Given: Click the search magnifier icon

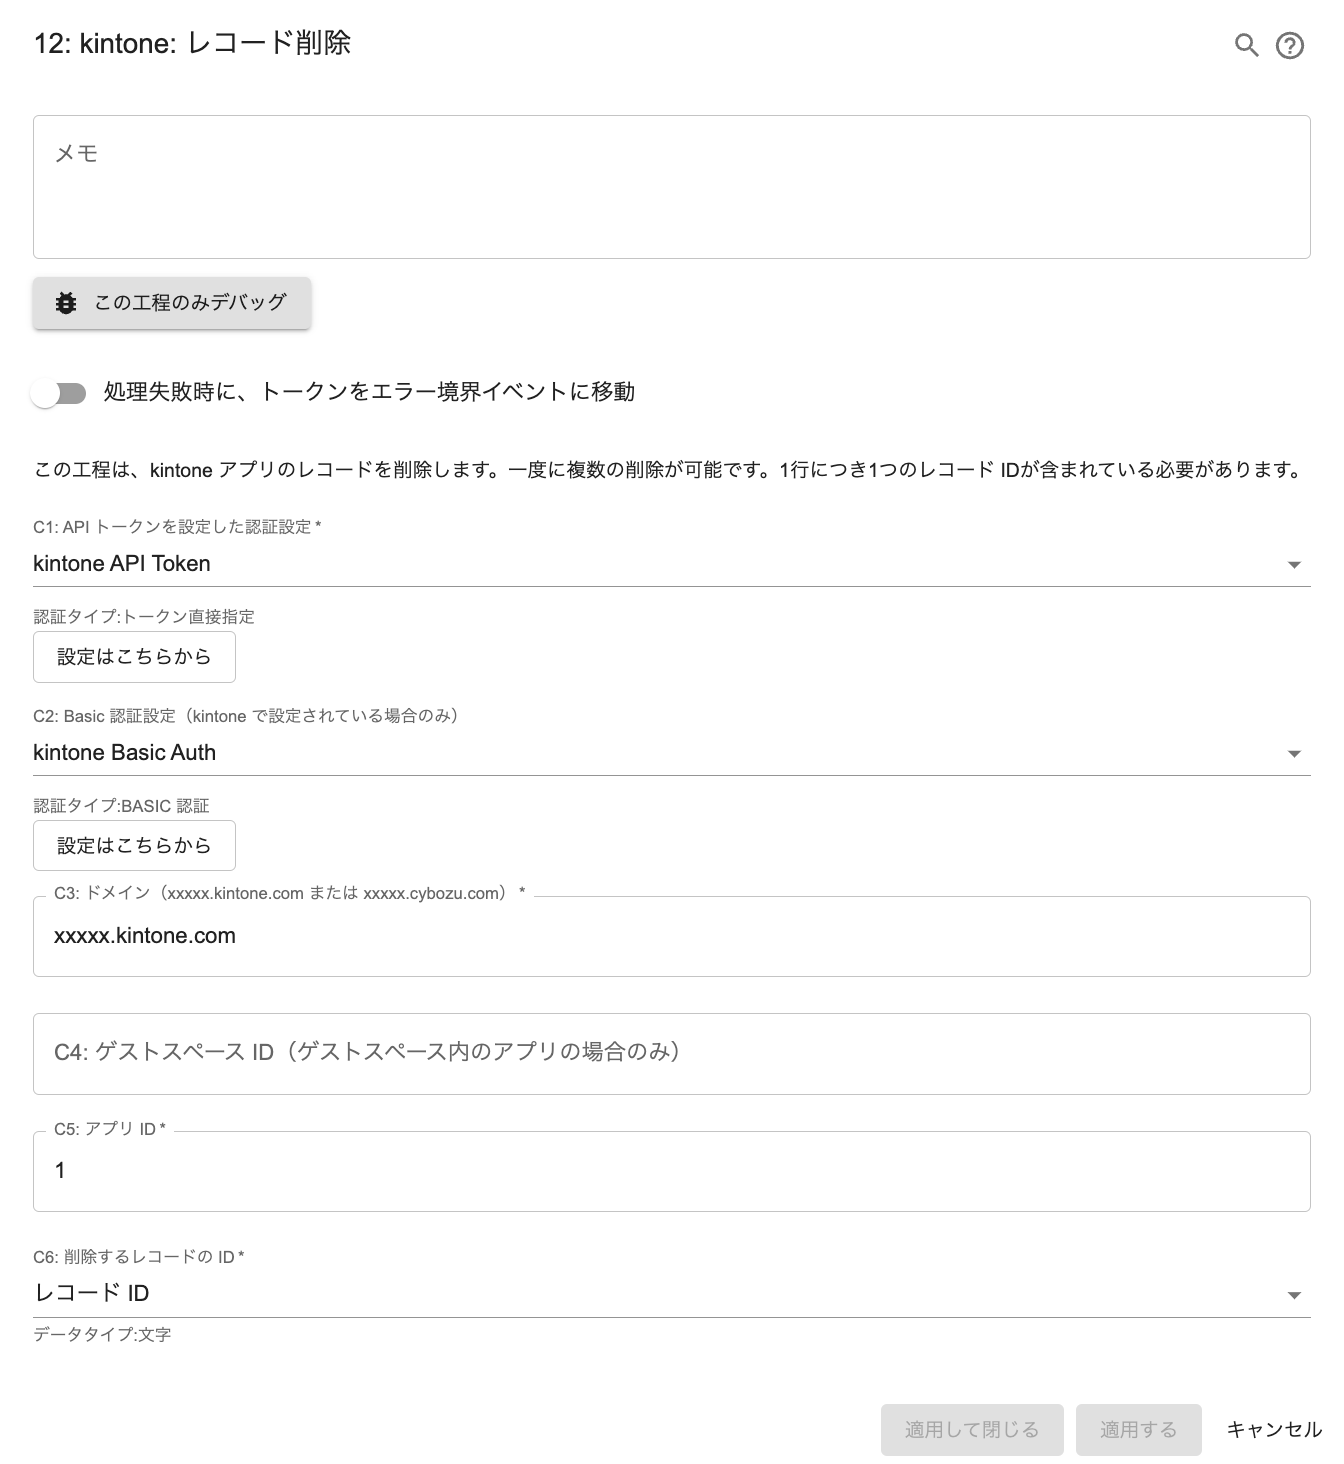Looking at the screenshot, I should click(1246, 45).
